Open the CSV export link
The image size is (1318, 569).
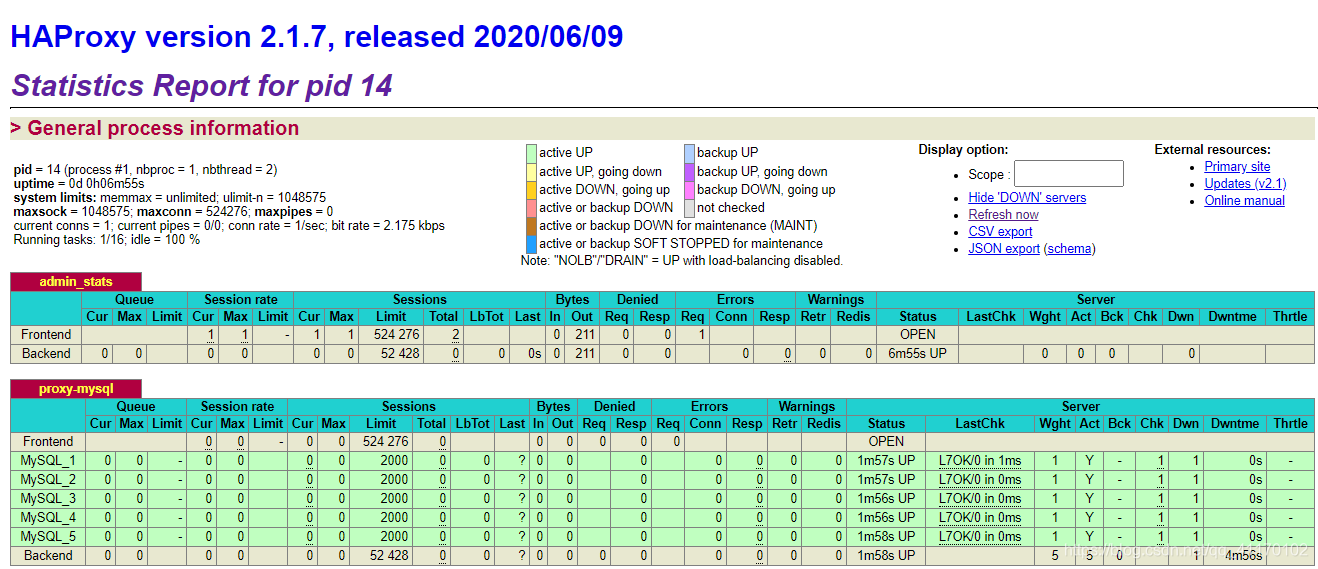click(x=1000, y=231)
